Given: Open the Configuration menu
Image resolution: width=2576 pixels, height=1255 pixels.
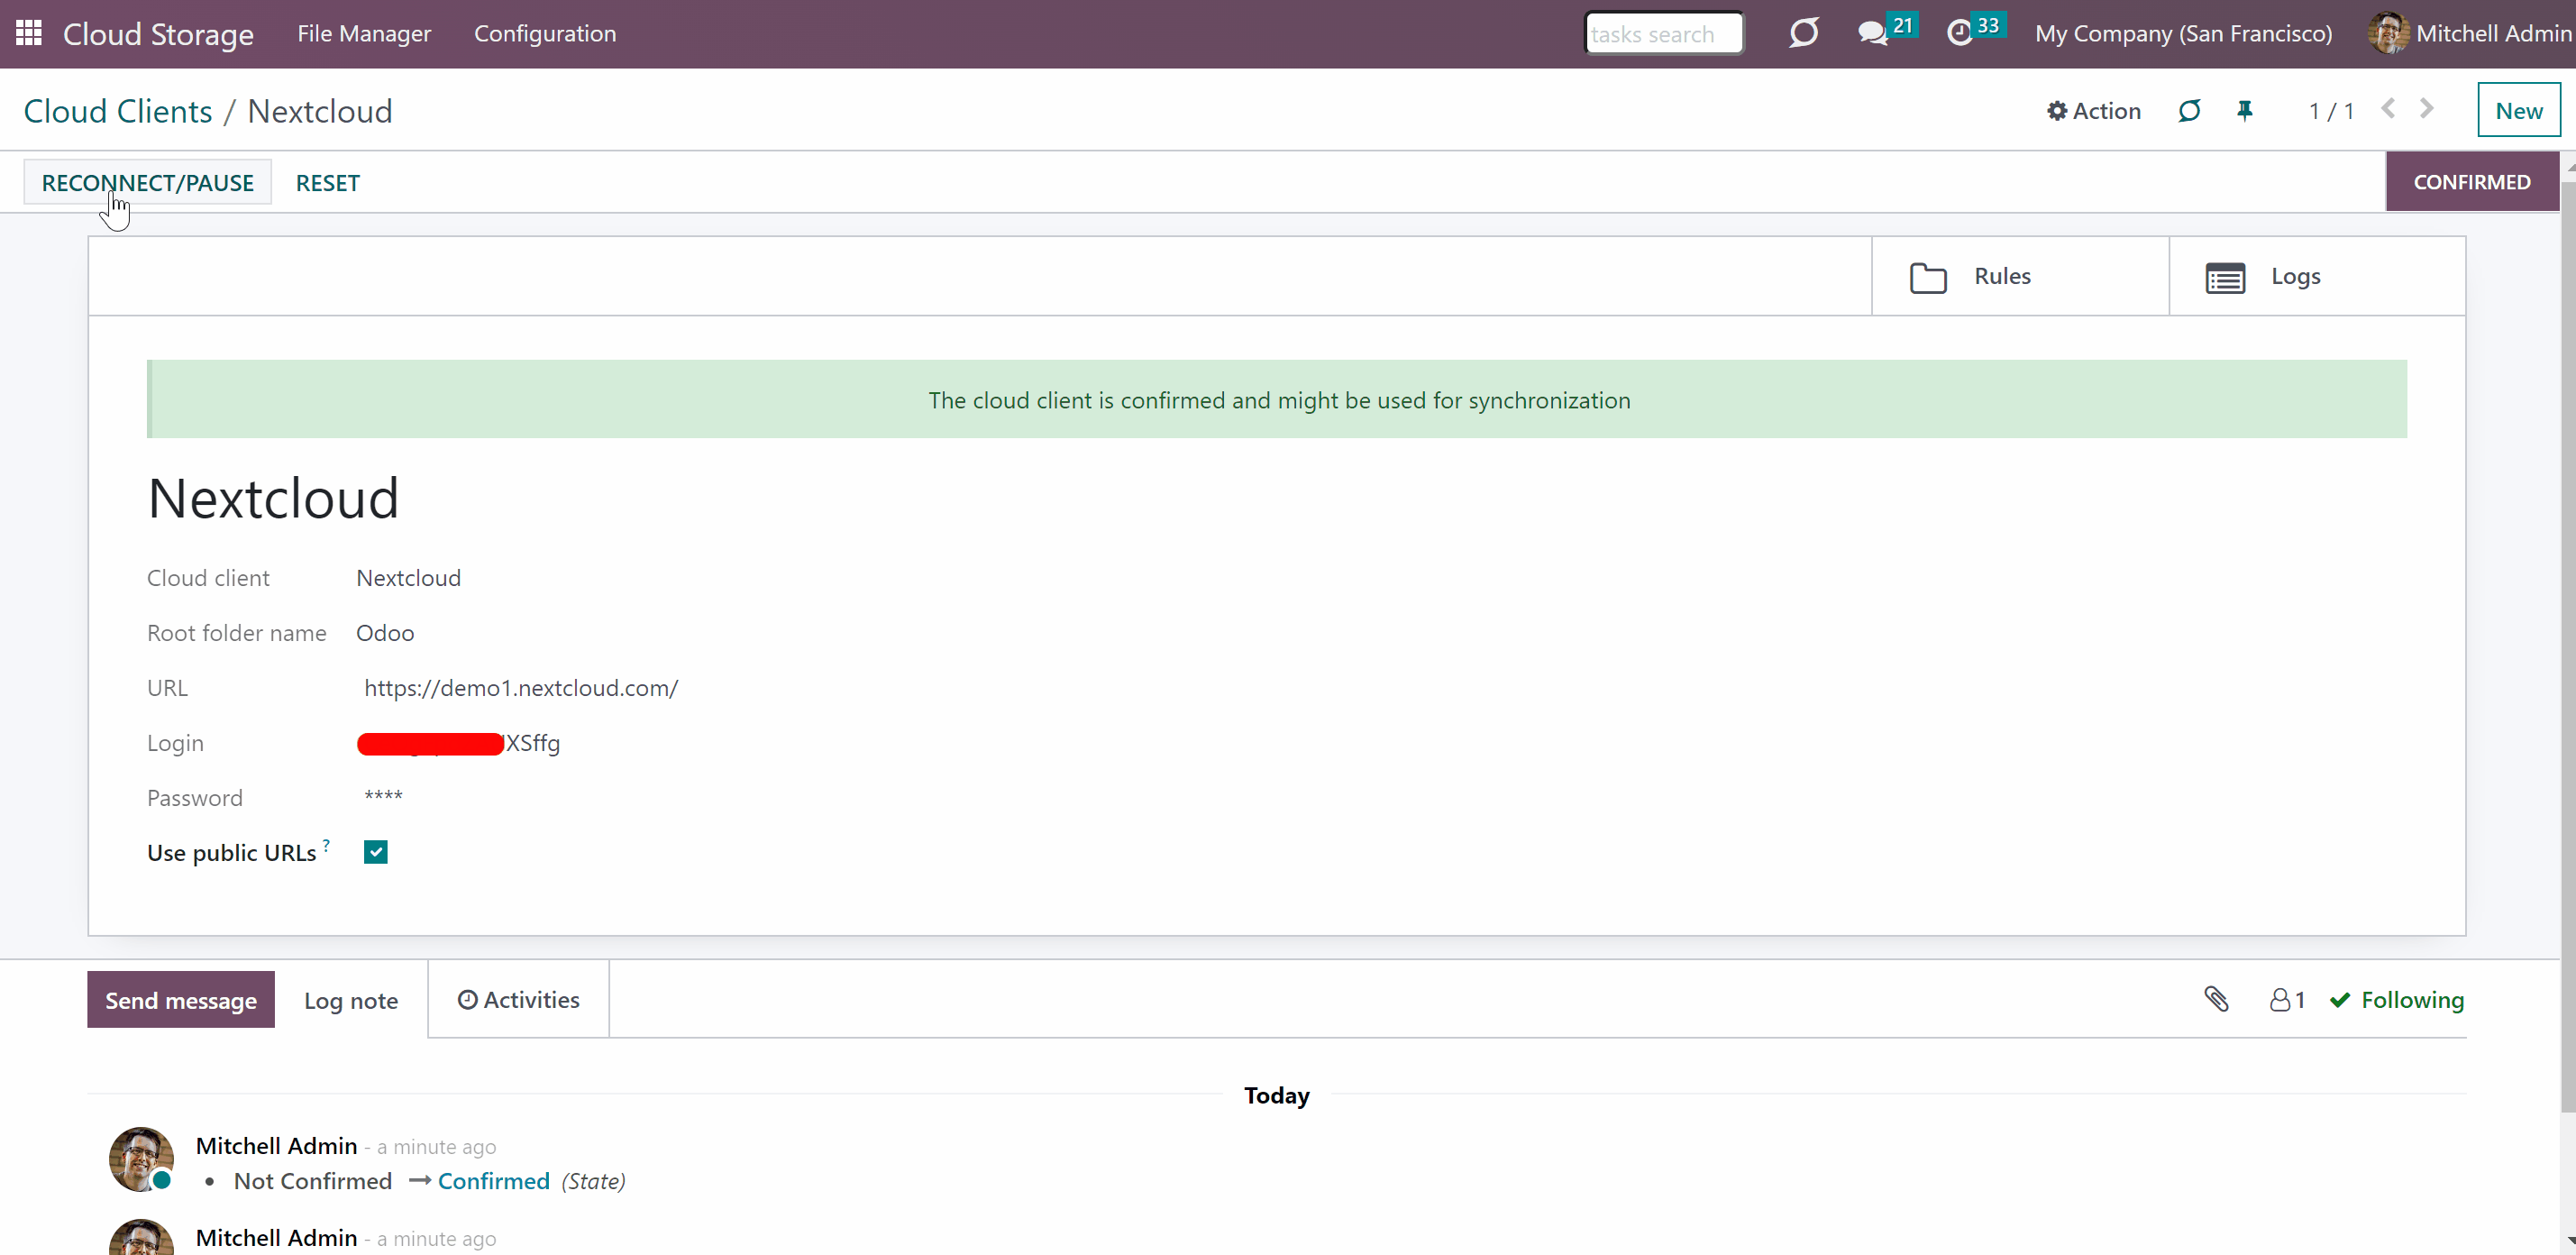Looking at the screenshot, I should pyautogui.click(x=545, y=33).
